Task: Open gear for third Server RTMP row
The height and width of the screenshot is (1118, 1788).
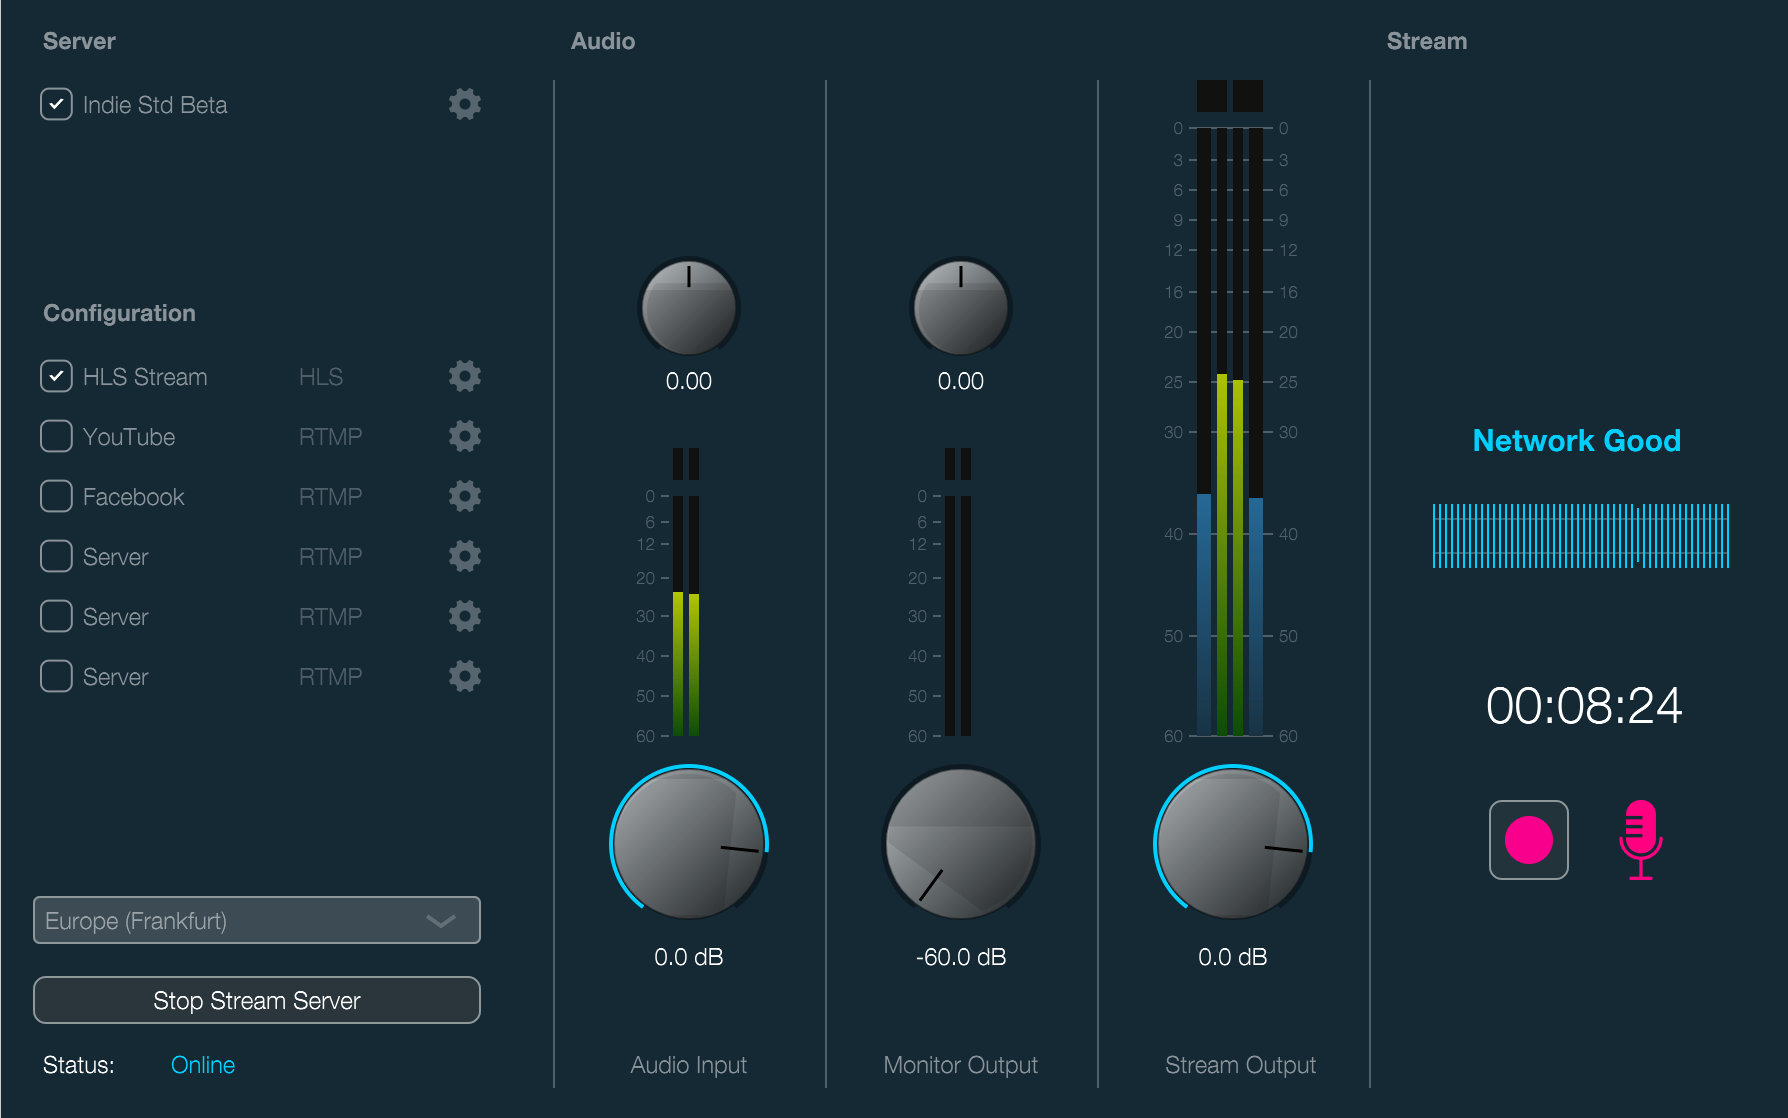Action: 465,676
